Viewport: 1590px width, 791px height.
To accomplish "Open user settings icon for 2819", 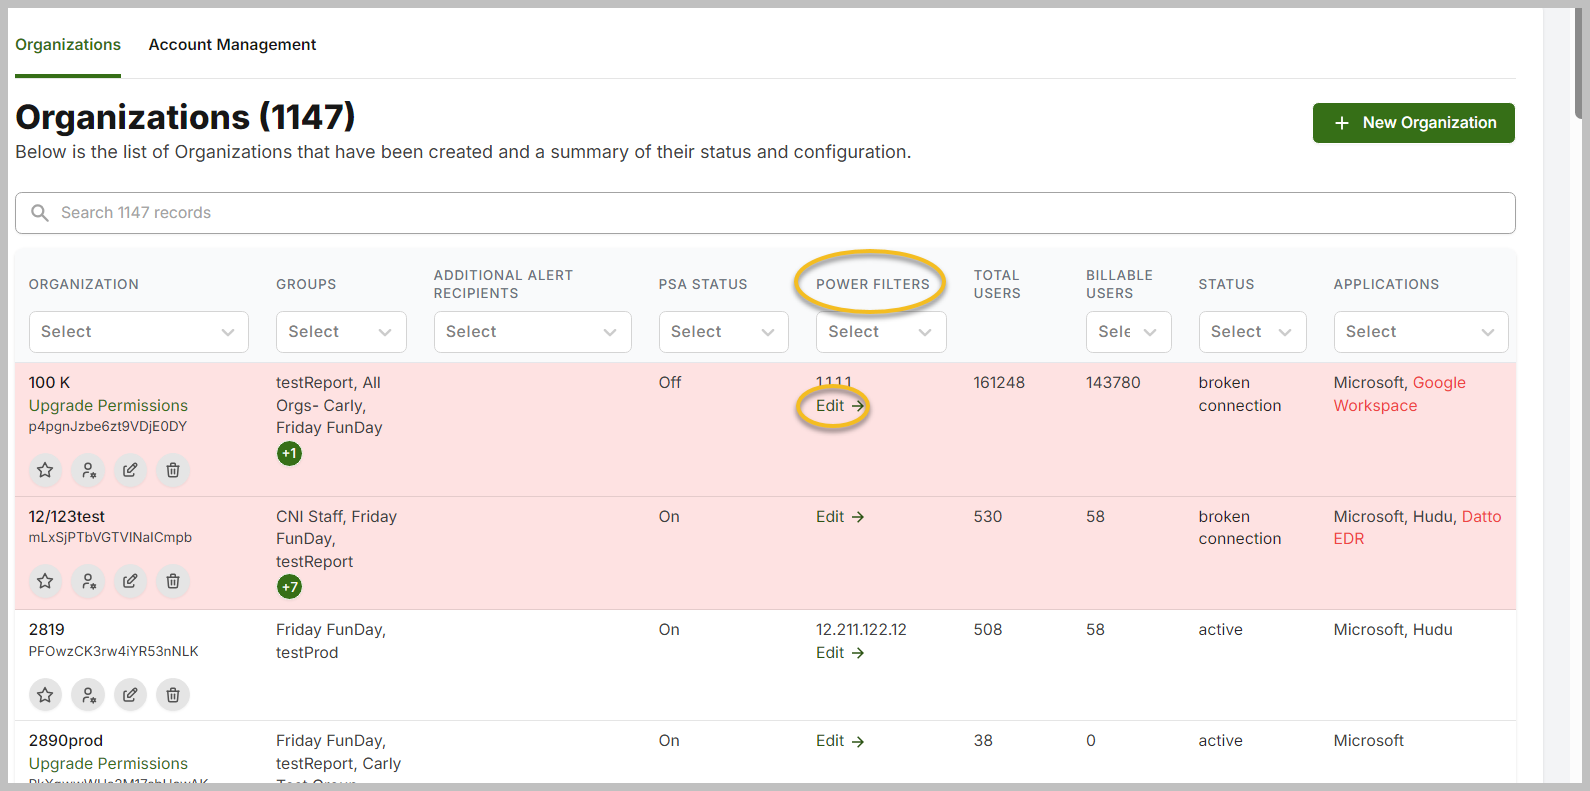I will click(x=88, y=694).
